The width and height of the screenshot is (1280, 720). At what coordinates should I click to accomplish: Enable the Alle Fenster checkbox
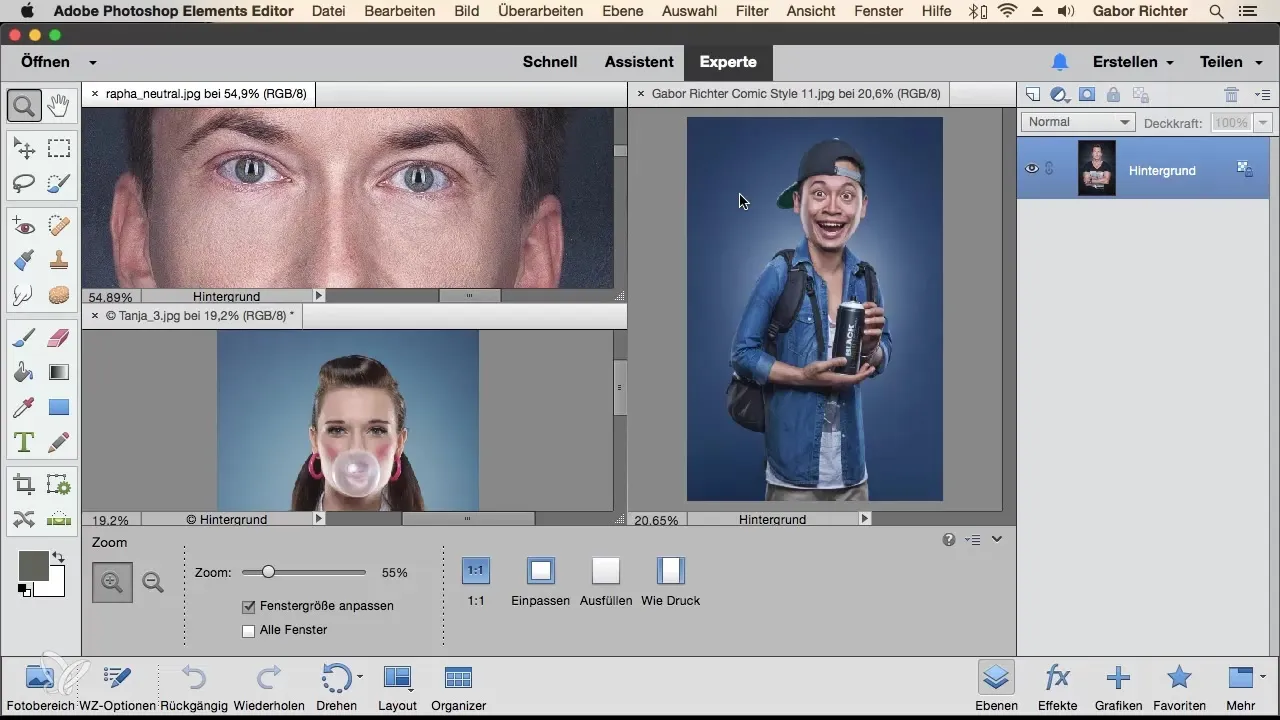(248, 630)
